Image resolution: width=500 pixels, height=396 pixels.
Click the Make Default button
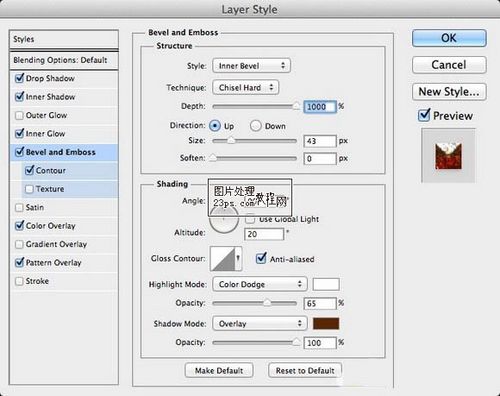click(219, 370)
